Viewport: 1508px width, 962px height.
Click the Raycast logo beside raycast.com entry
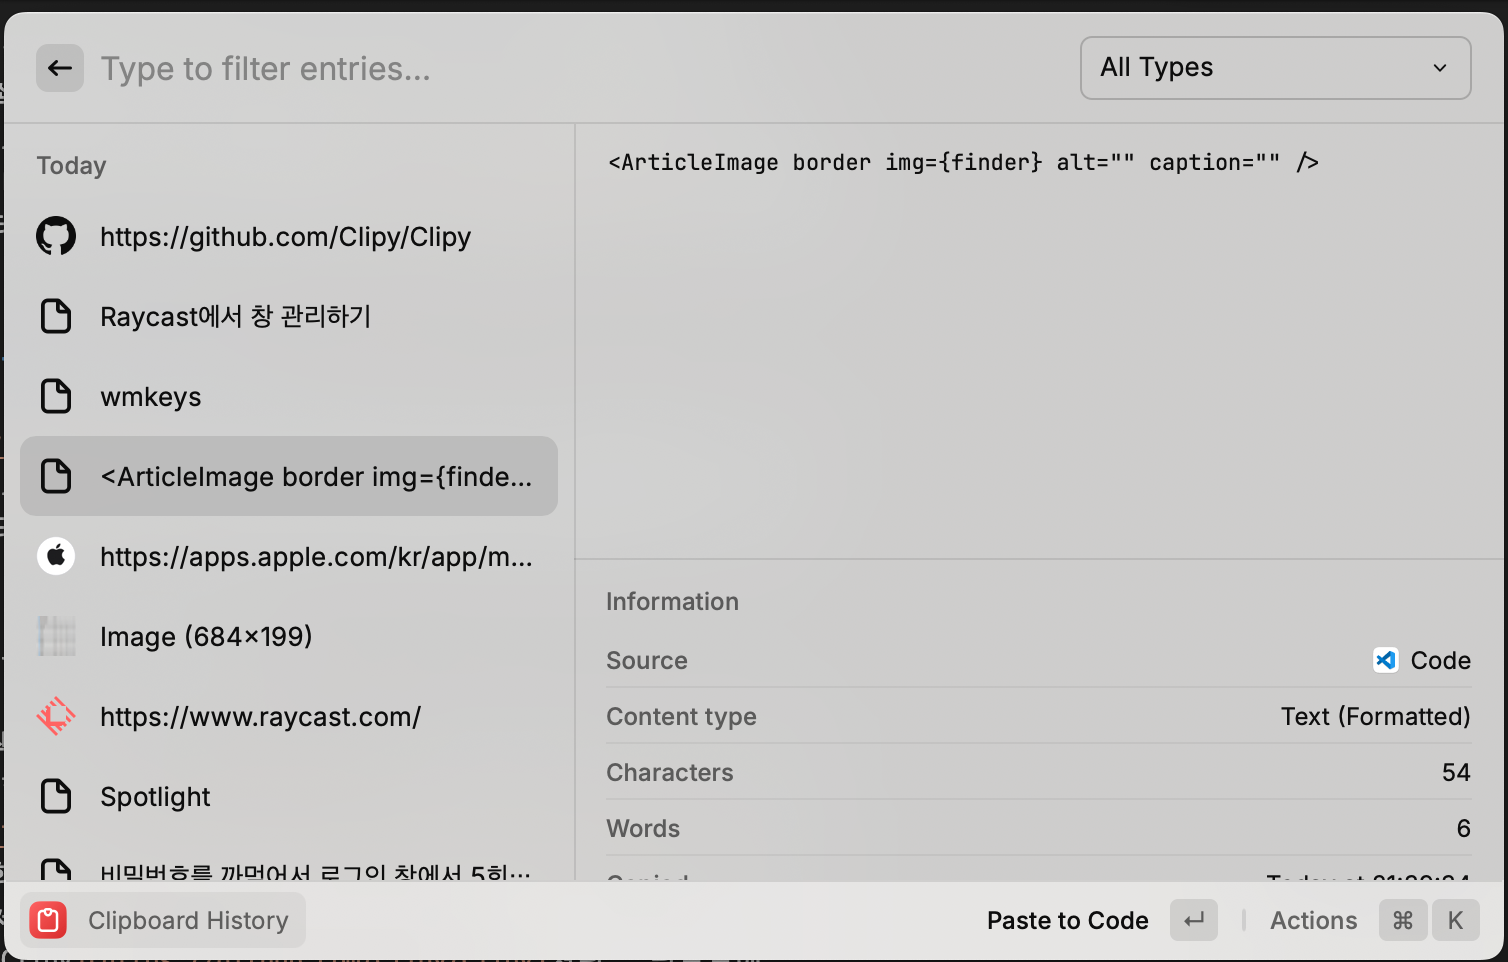56,716
